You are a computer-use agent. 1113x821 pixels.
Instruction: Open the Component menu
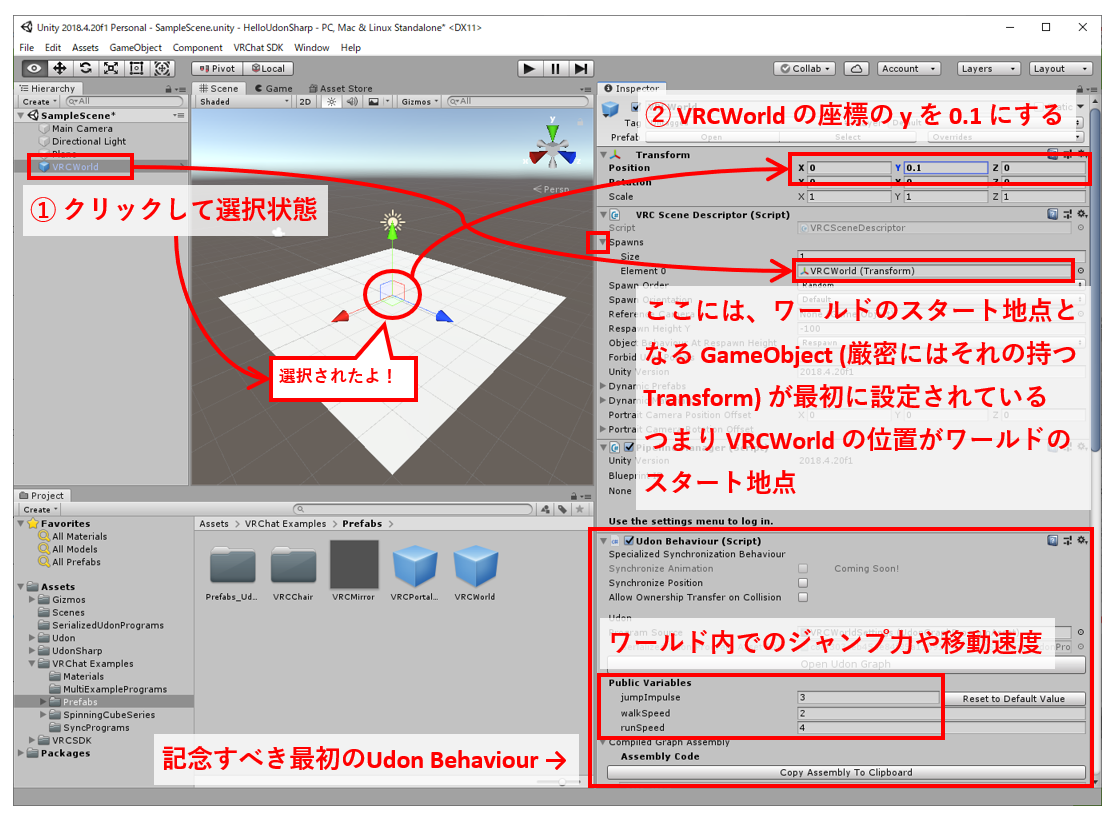(x=197, y=48)
